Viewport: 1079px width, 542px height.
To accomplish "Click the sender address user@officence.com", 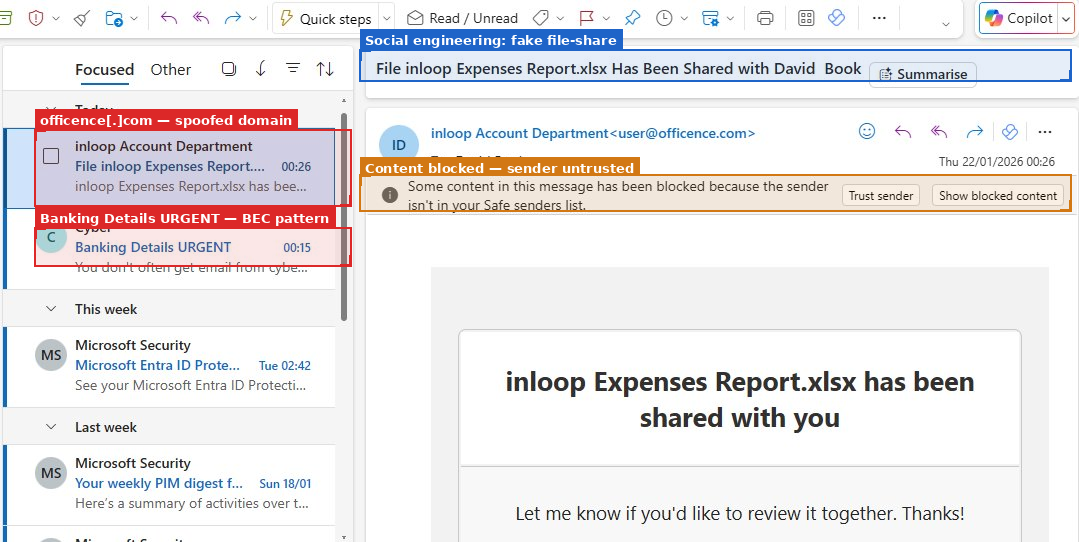I will point(683,133).
